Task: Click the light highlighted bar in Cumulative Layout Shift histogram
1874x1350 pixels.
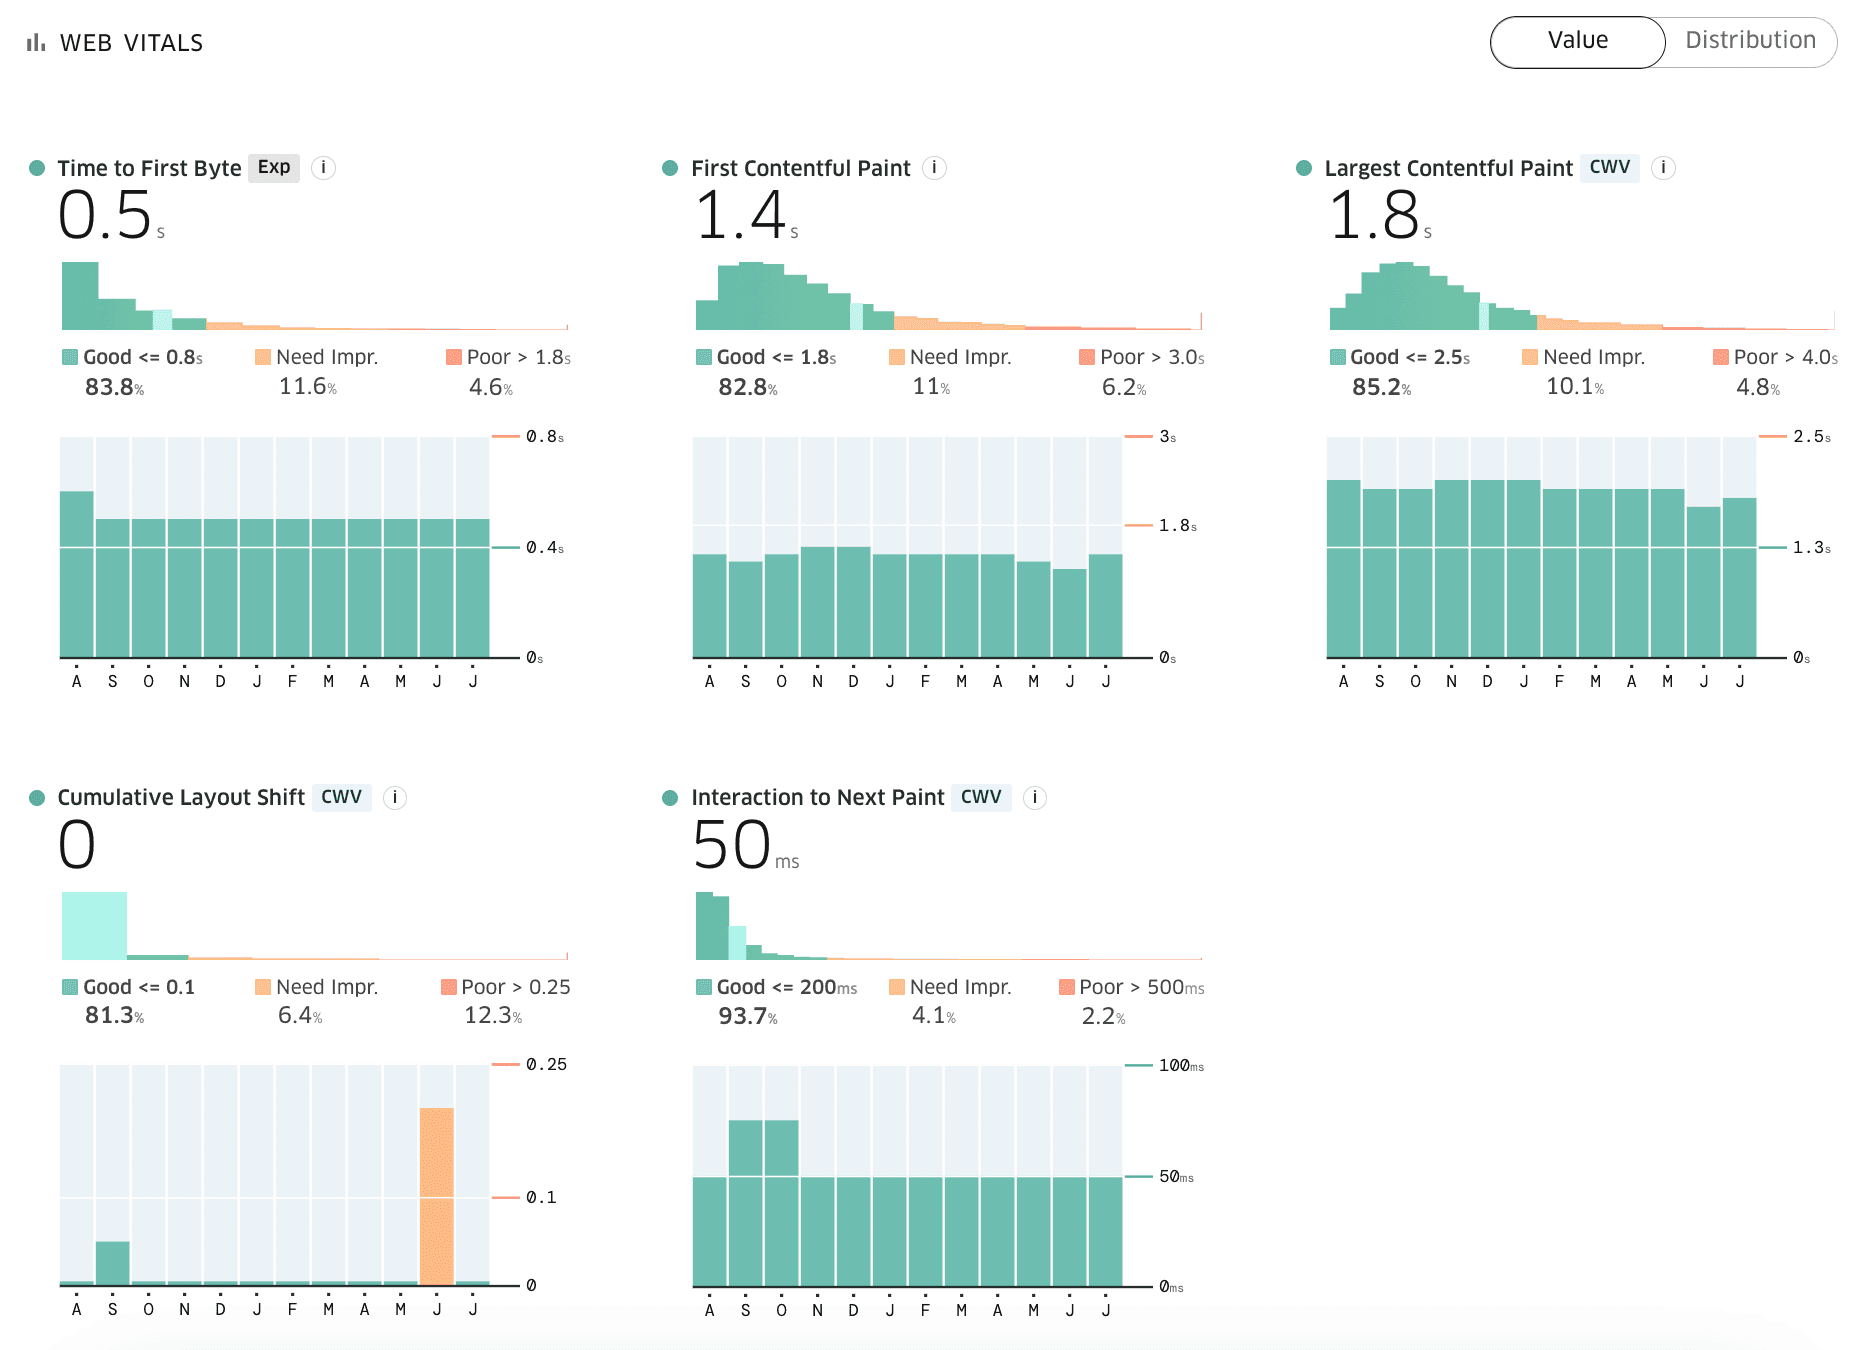Action: [94, 925]
